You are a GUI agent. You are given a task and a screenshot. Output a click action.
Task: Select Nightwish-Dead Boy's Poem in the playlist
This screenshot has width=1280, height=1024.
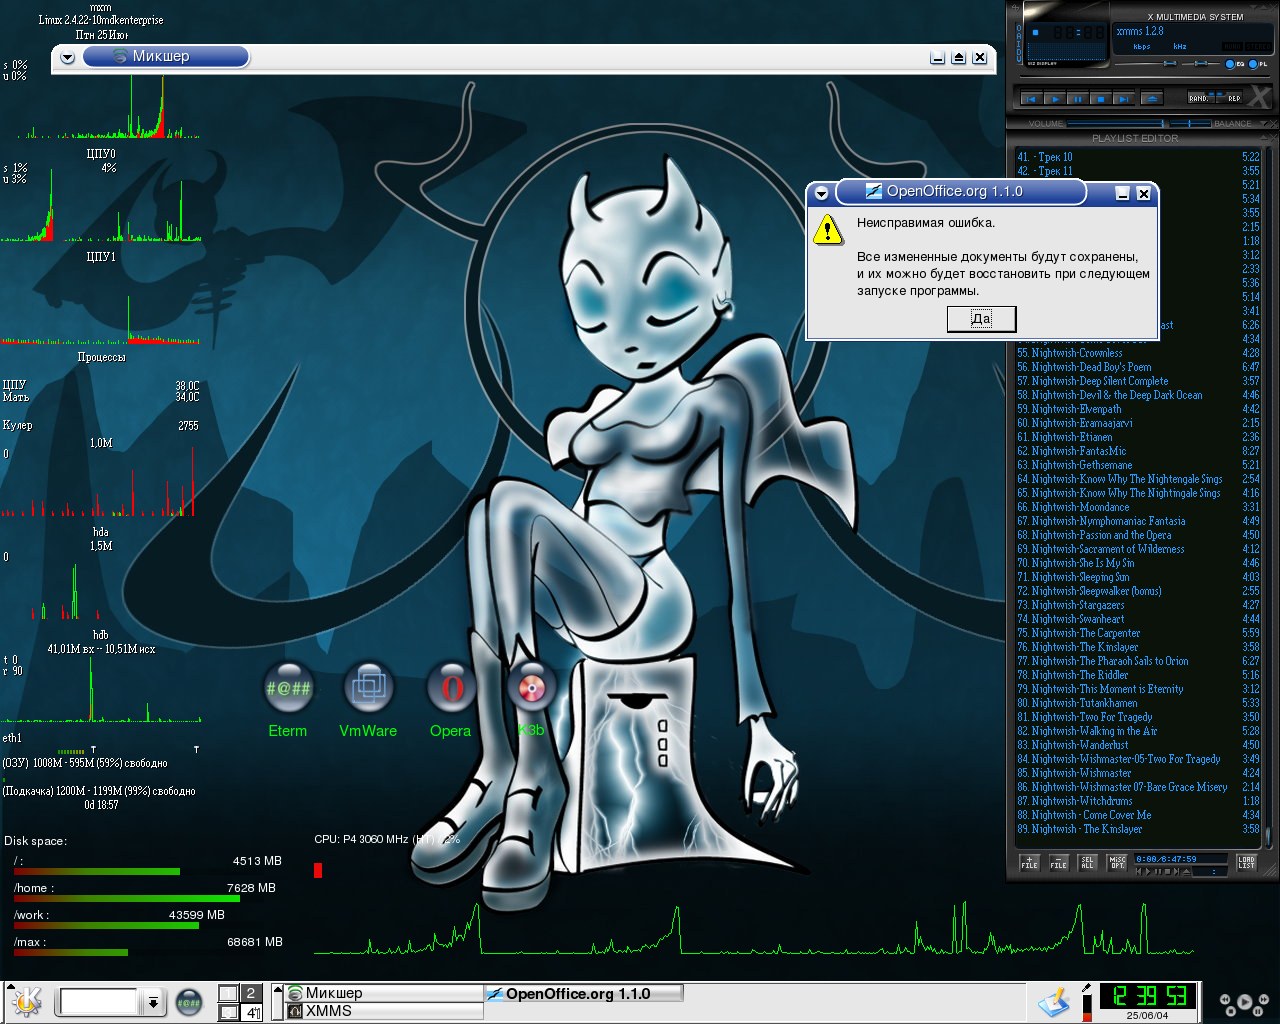tap(1138, 367)
